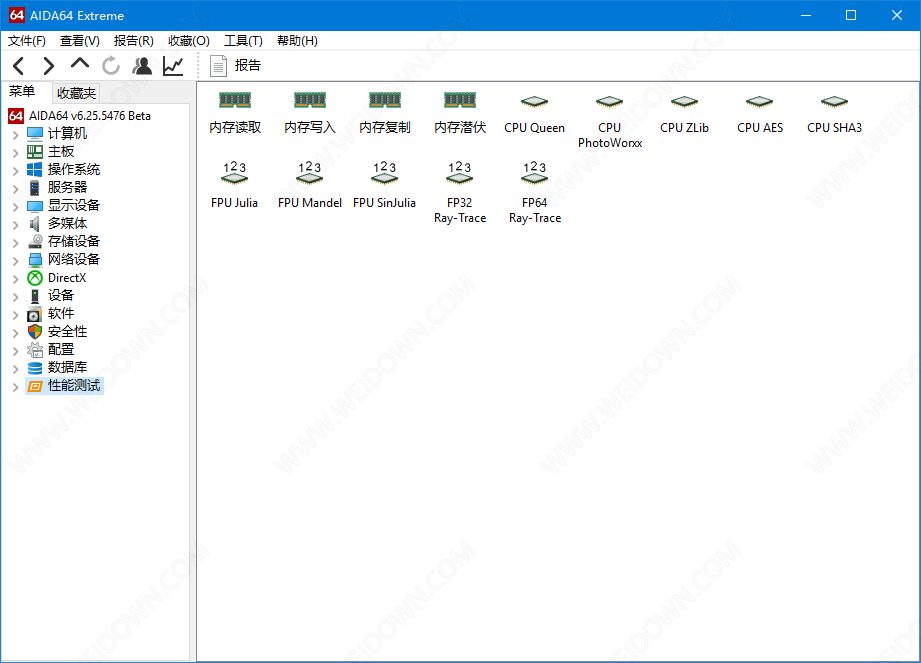
Task: Open the CPU PhotoWorxx benchmark
Action: [x=610, y=122]
